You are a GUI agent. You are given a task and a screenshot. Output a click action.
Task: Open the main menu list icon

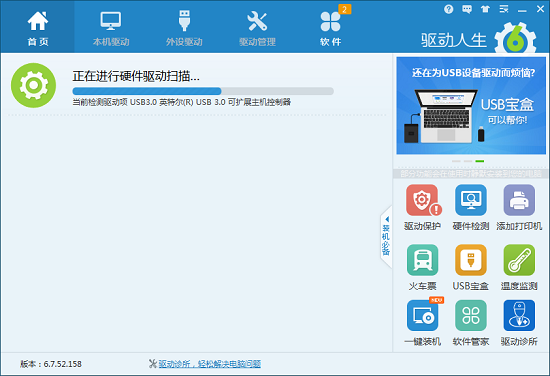point(504,9)
